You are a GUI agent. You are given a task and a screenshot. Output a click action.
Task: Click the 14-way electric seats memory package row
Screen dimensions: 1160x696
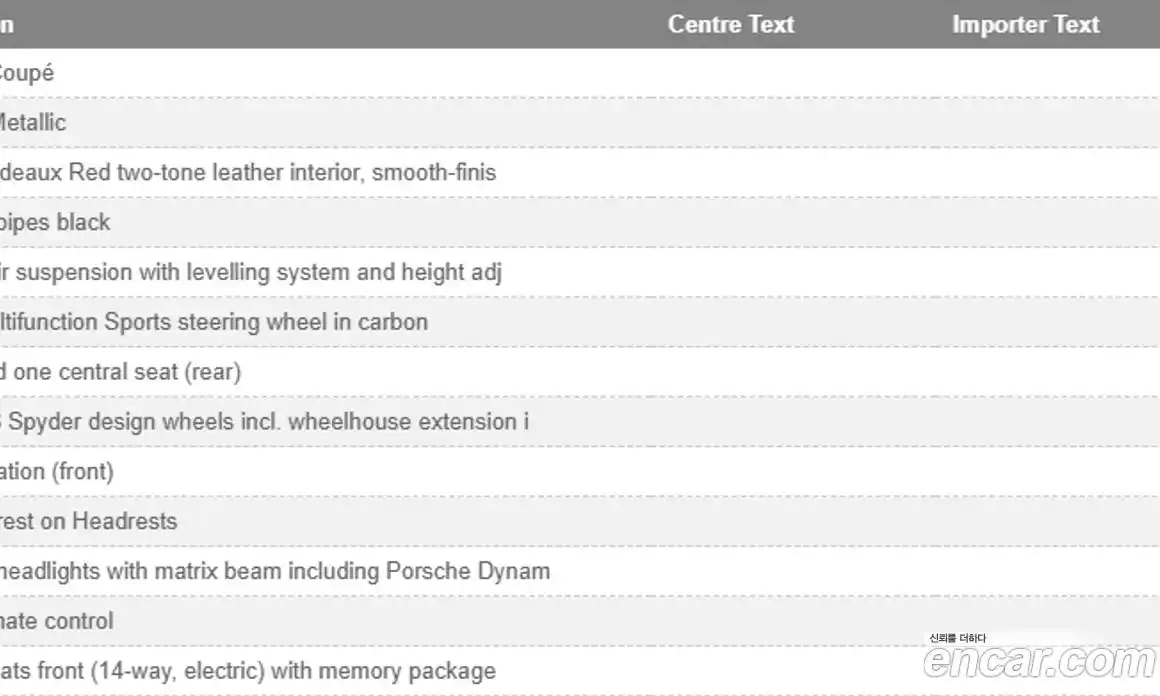(248, 671)
